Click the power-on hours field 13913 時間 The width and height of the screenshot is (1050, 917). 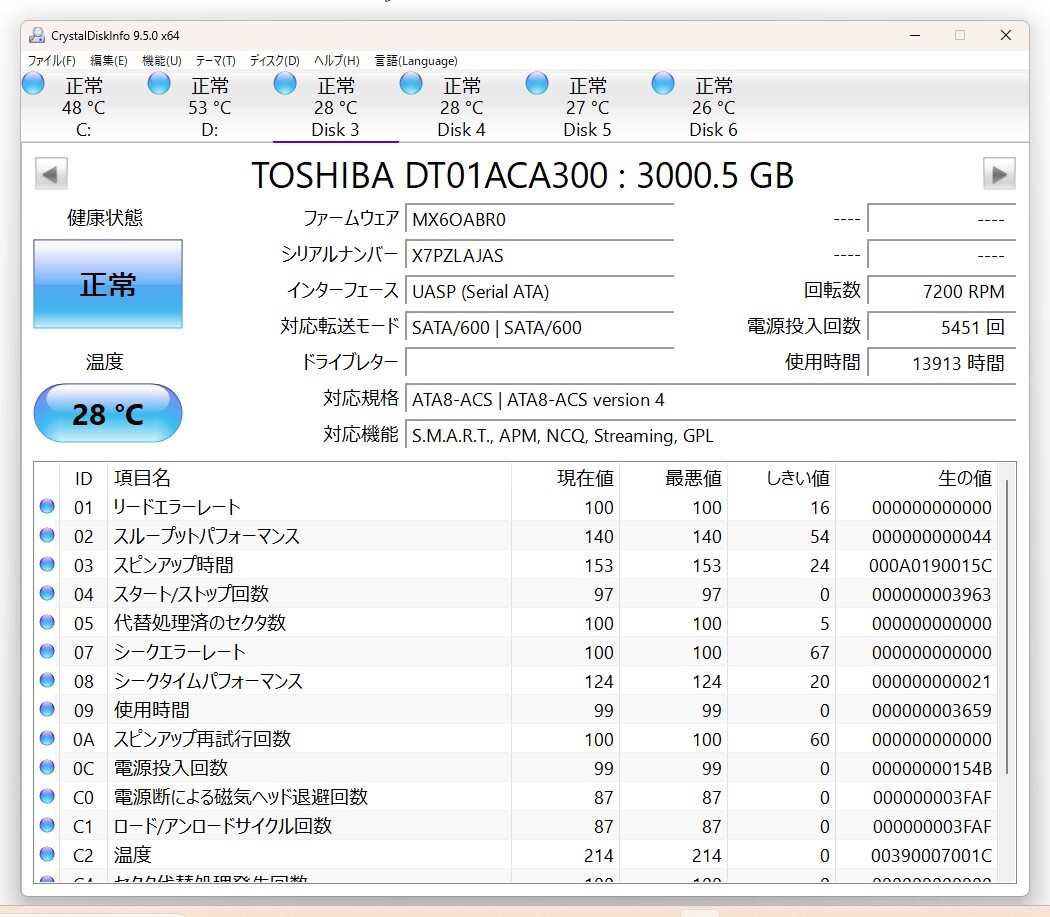click(x=942, y=363)
